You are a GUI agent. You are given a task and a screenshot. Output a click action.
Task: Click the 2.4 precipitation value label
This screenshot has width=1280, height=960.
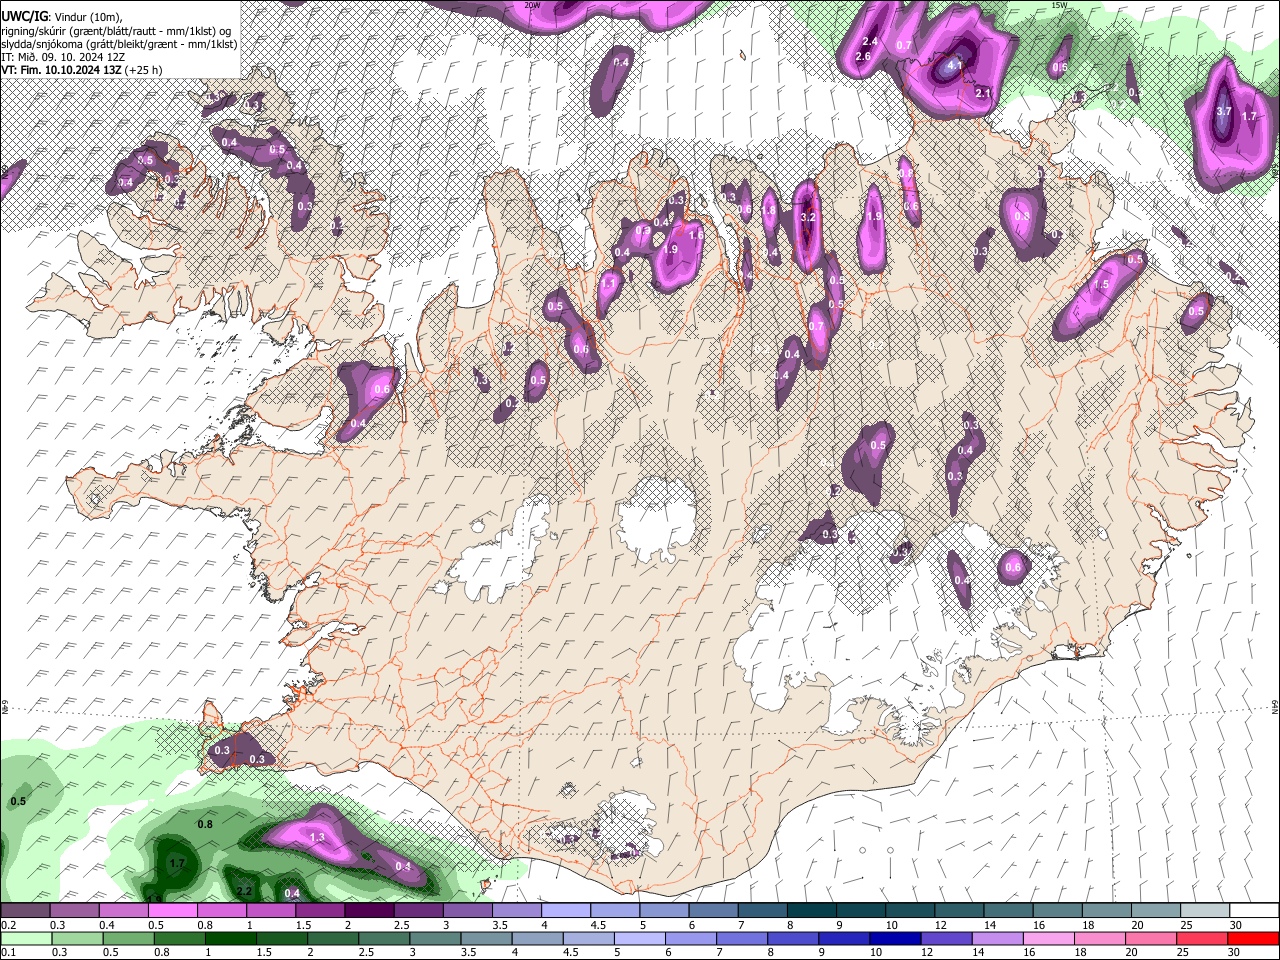870,41
